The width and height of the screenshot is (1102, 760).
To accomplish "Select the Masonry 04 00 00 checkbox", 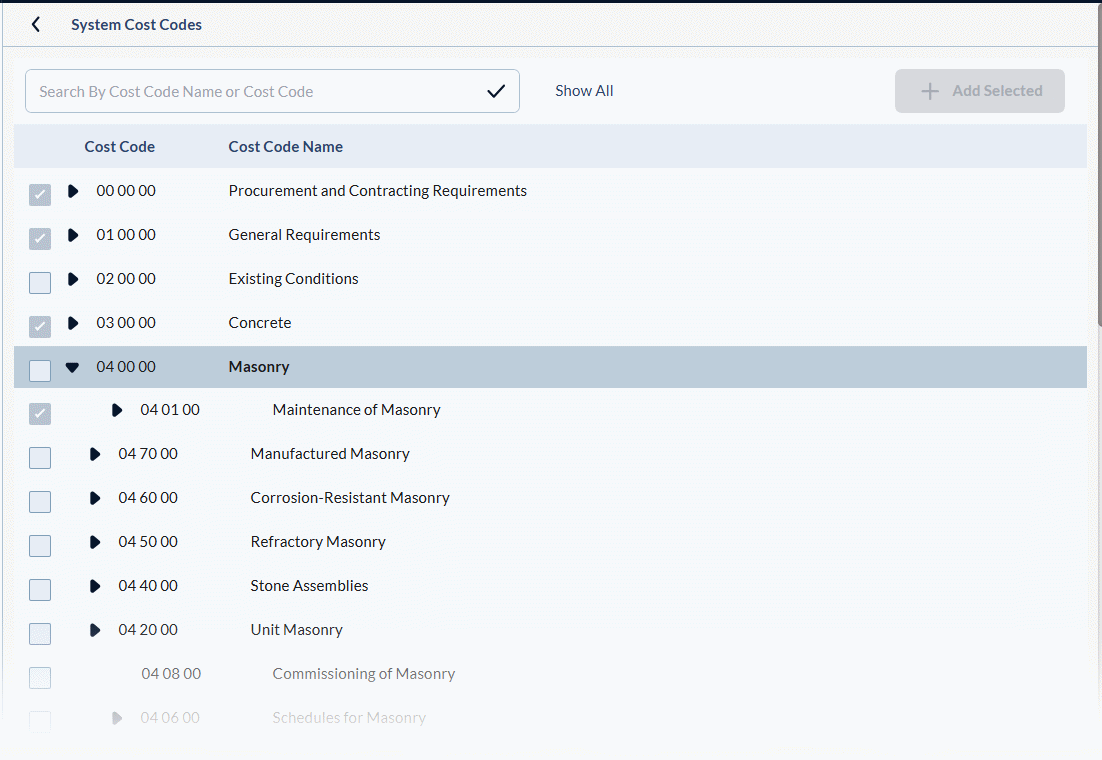I will coord(40,371).
